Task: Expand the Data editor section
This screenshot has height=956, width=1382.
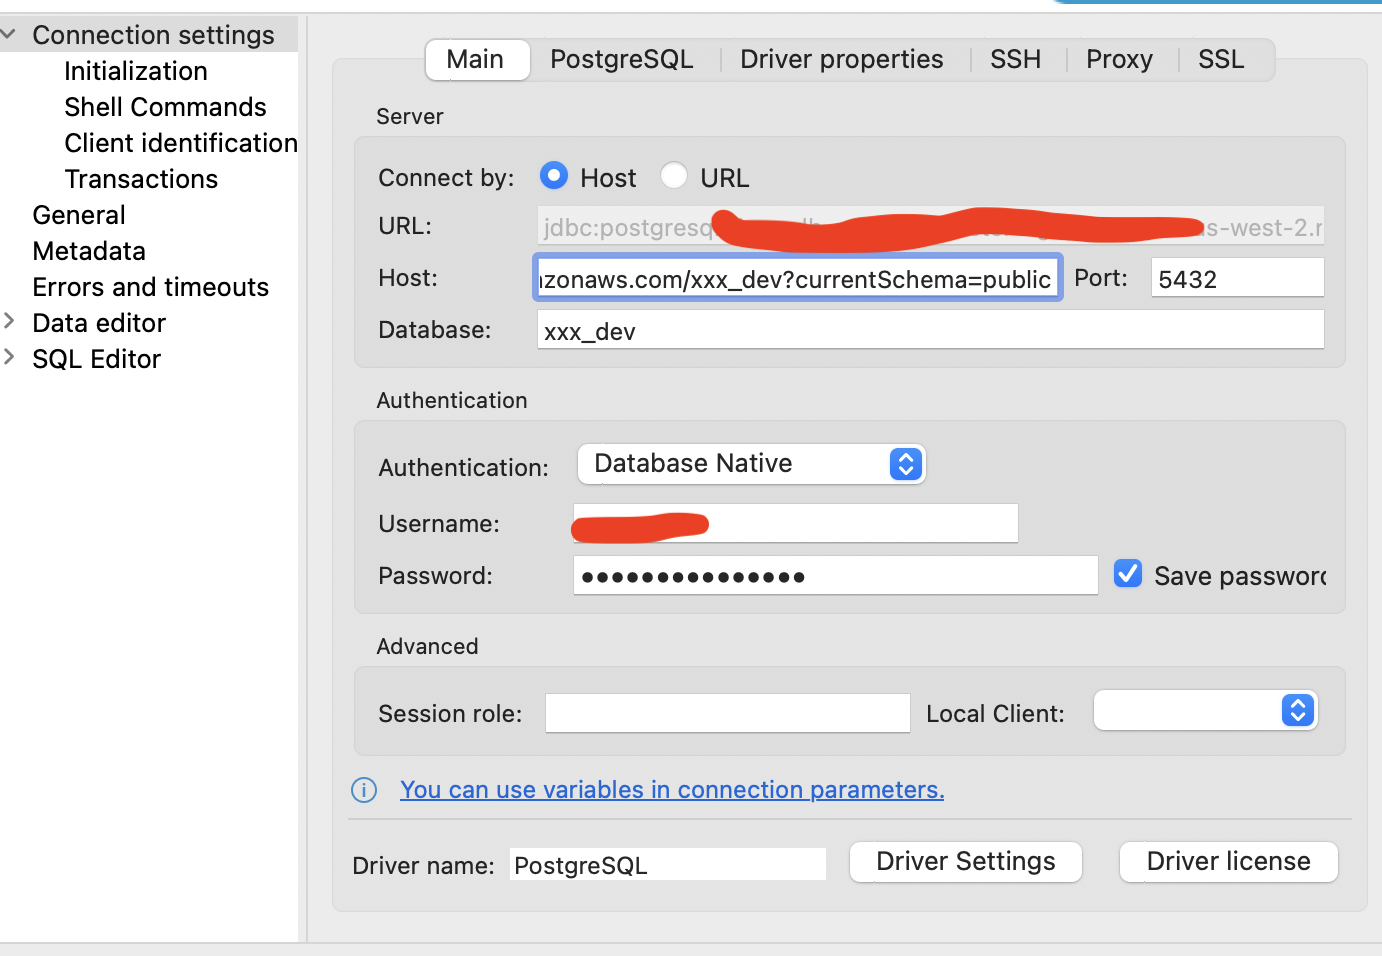Action: pos(10,322)
